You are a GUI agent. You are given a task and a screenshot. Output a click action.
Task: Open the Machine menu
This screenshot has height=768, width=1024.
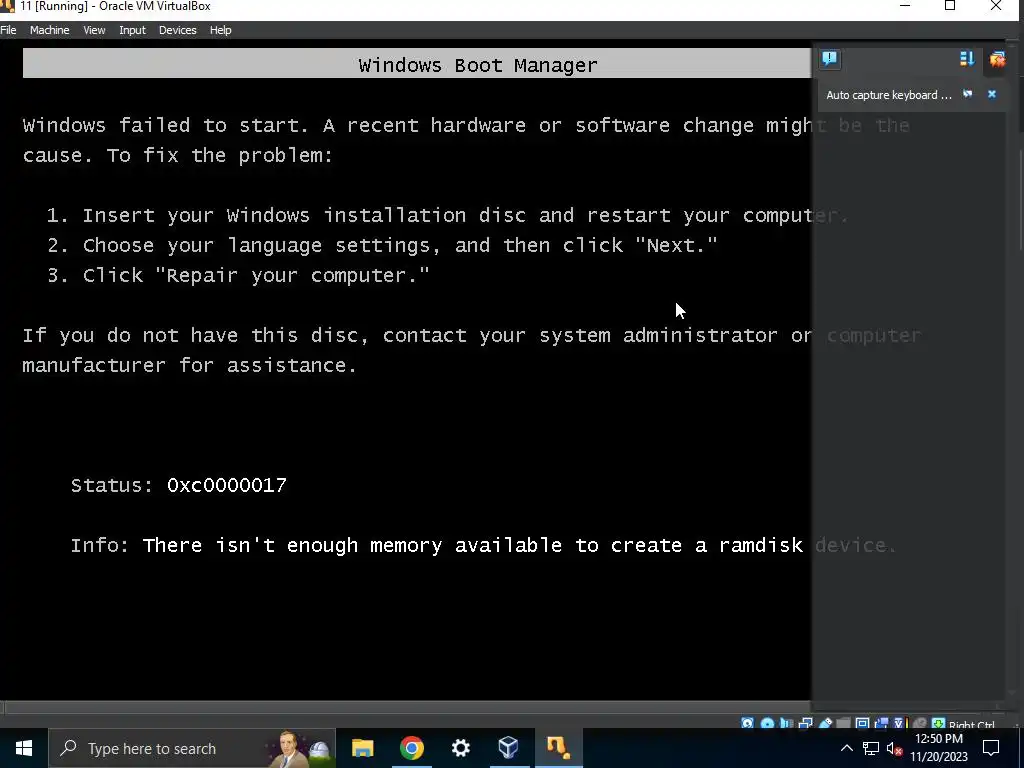click(49, 30)
